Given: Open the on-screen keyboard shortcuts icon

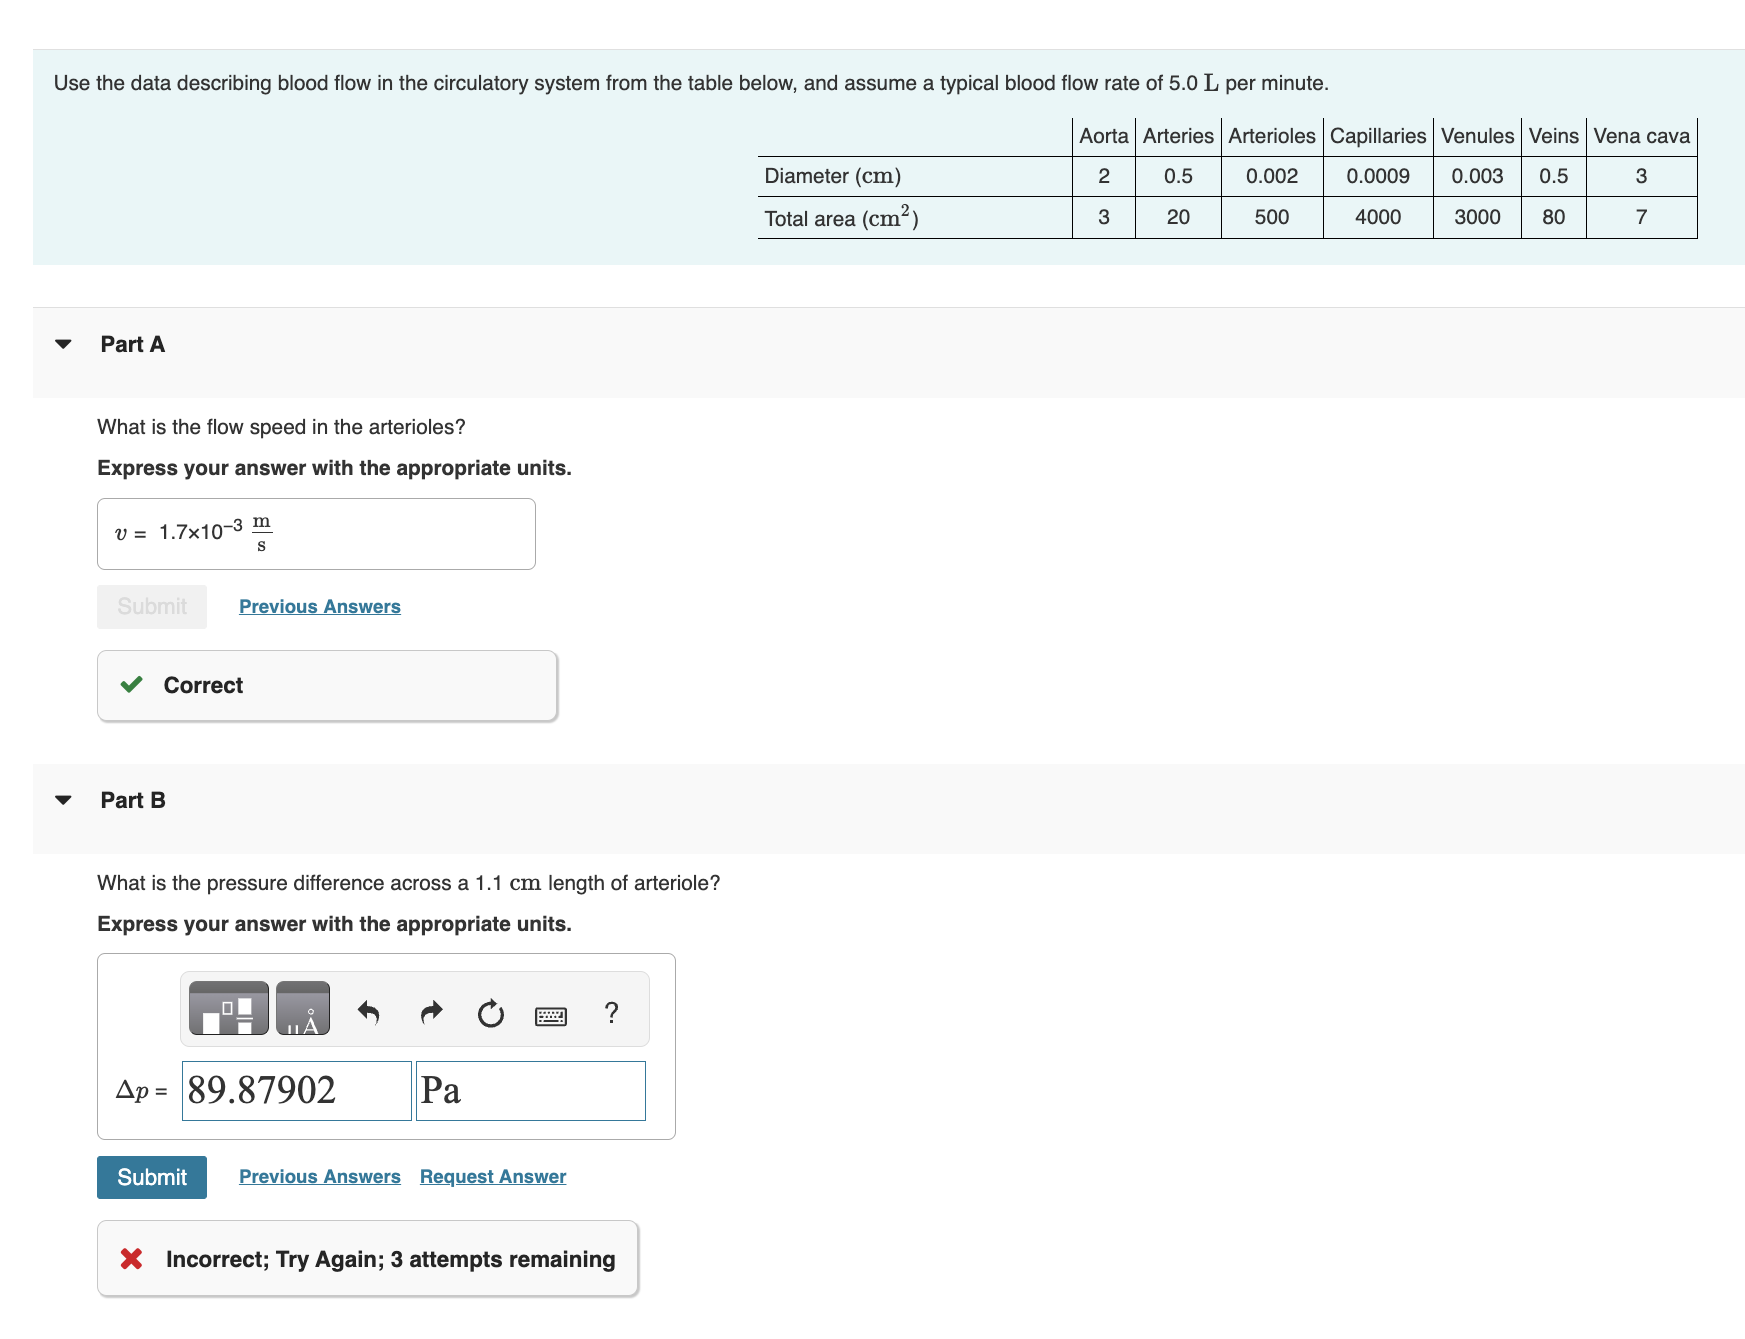Looking at the screenshot, I should click(550, 1014).
